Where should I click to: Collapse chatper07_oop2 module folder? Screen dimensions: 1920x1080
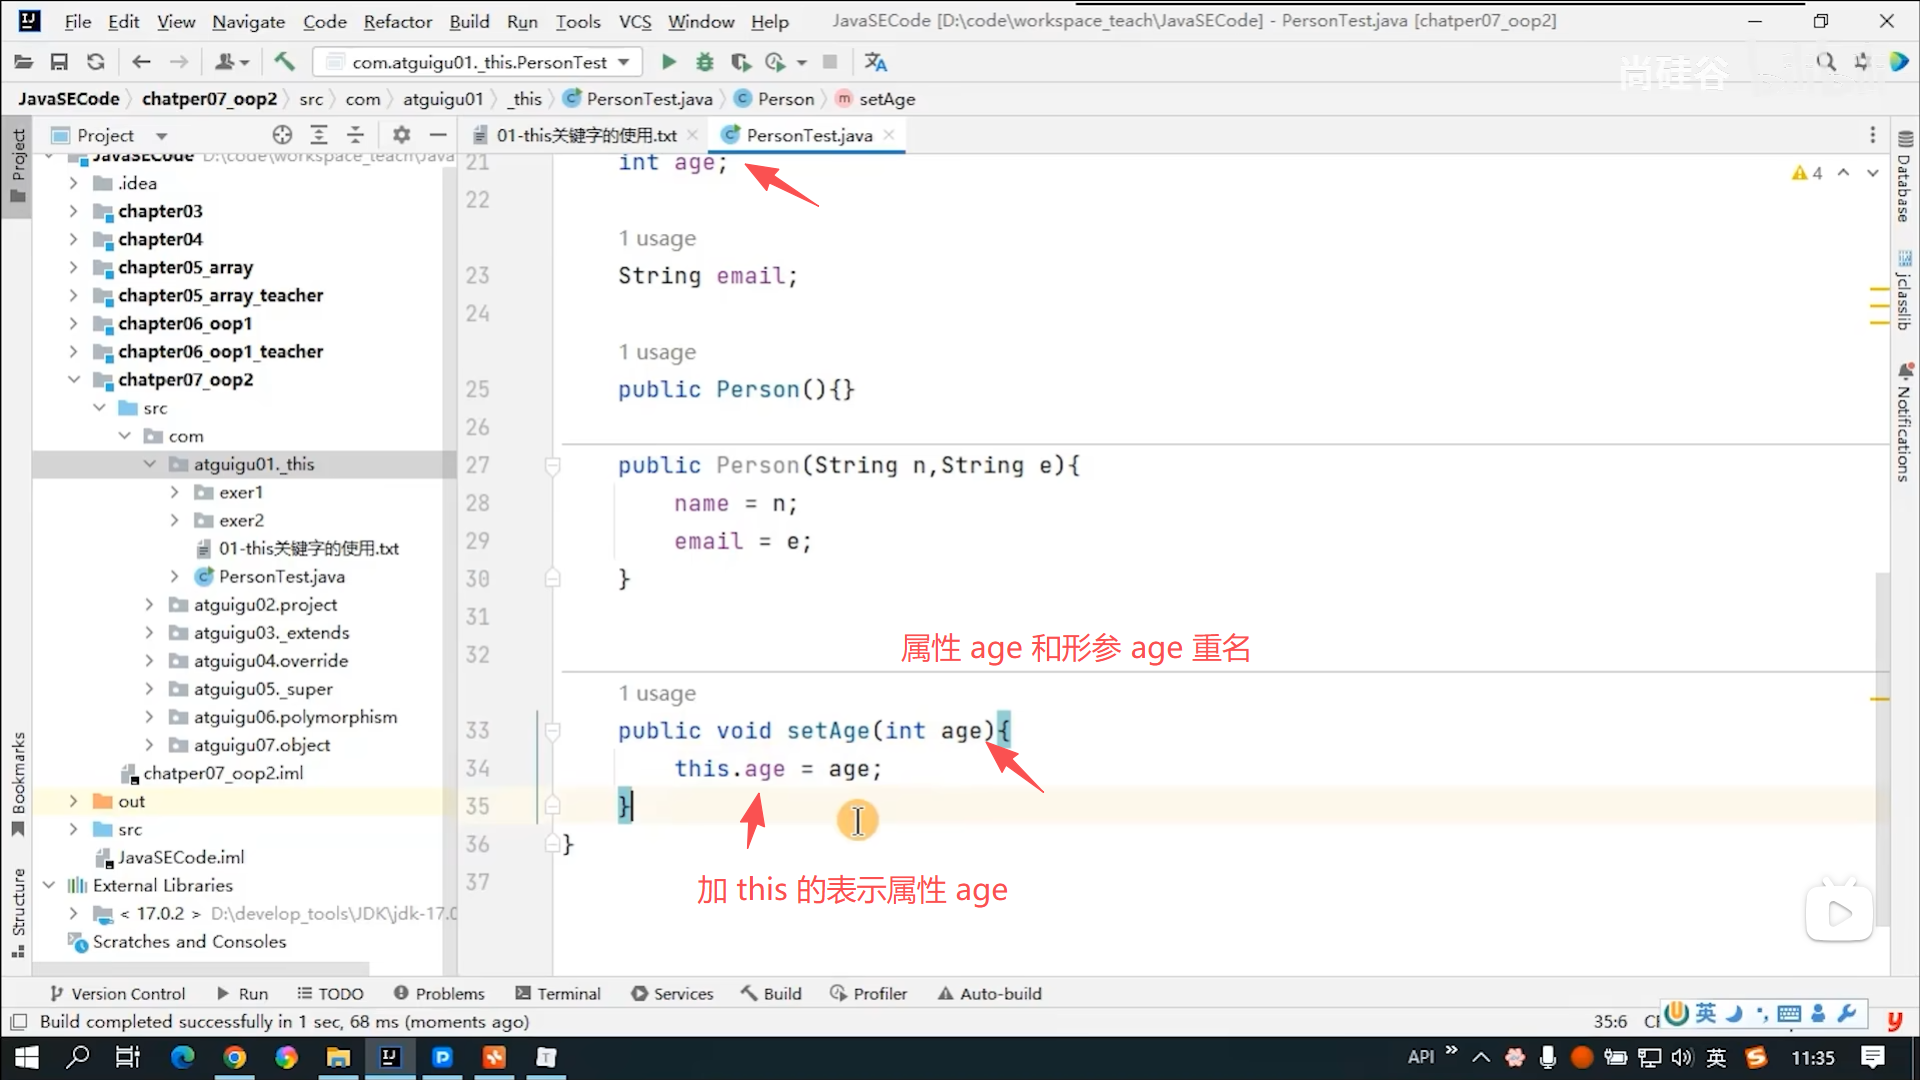click(74, 379)
